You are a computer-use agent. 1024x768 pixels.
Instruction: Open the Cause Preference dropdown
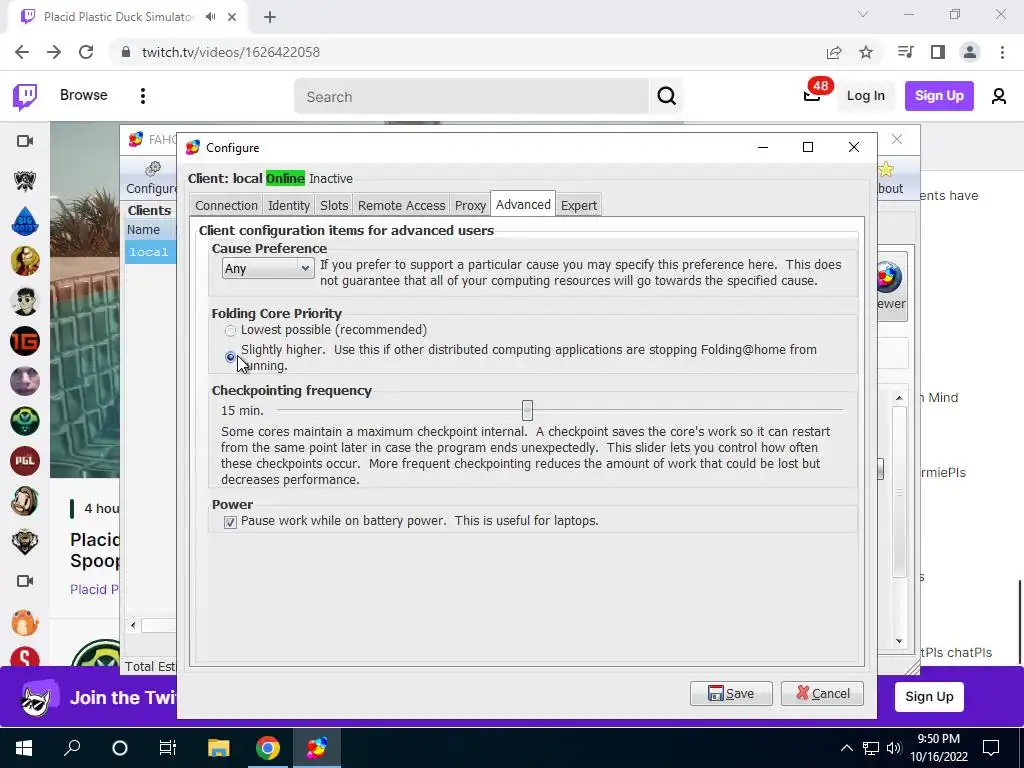coord(268,268)
